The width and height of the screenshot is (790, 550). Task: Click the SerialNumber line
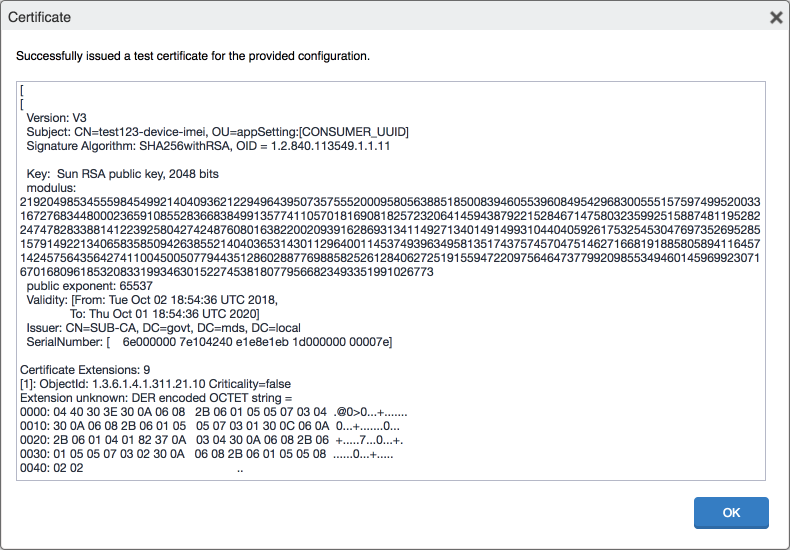tap(208, 342)
